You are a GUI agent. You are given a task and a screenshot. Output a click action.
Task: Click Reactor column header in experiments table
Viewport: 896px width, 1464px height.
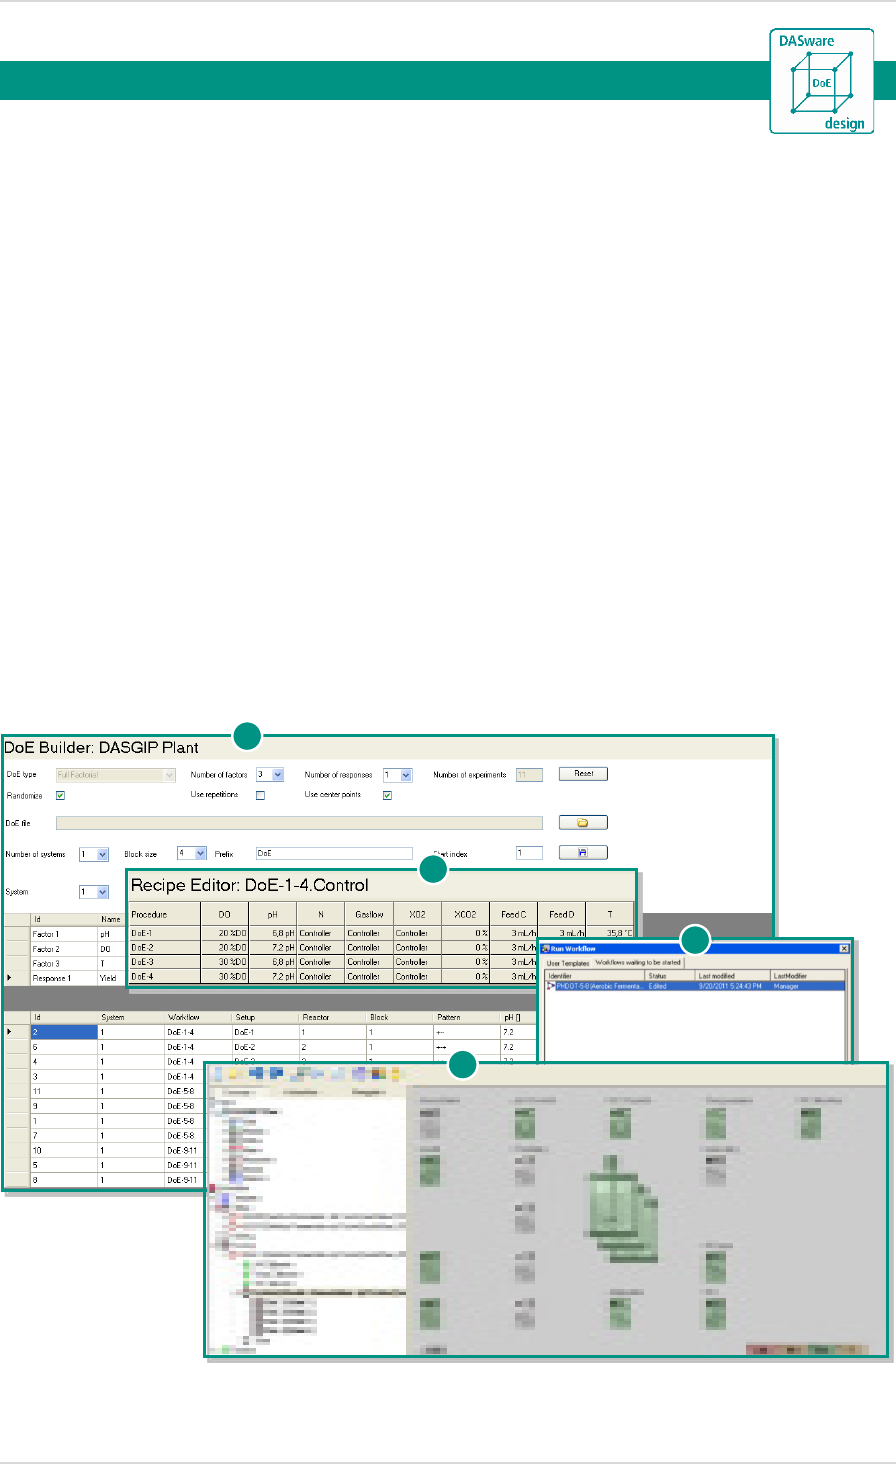[x=332, y=1017]
